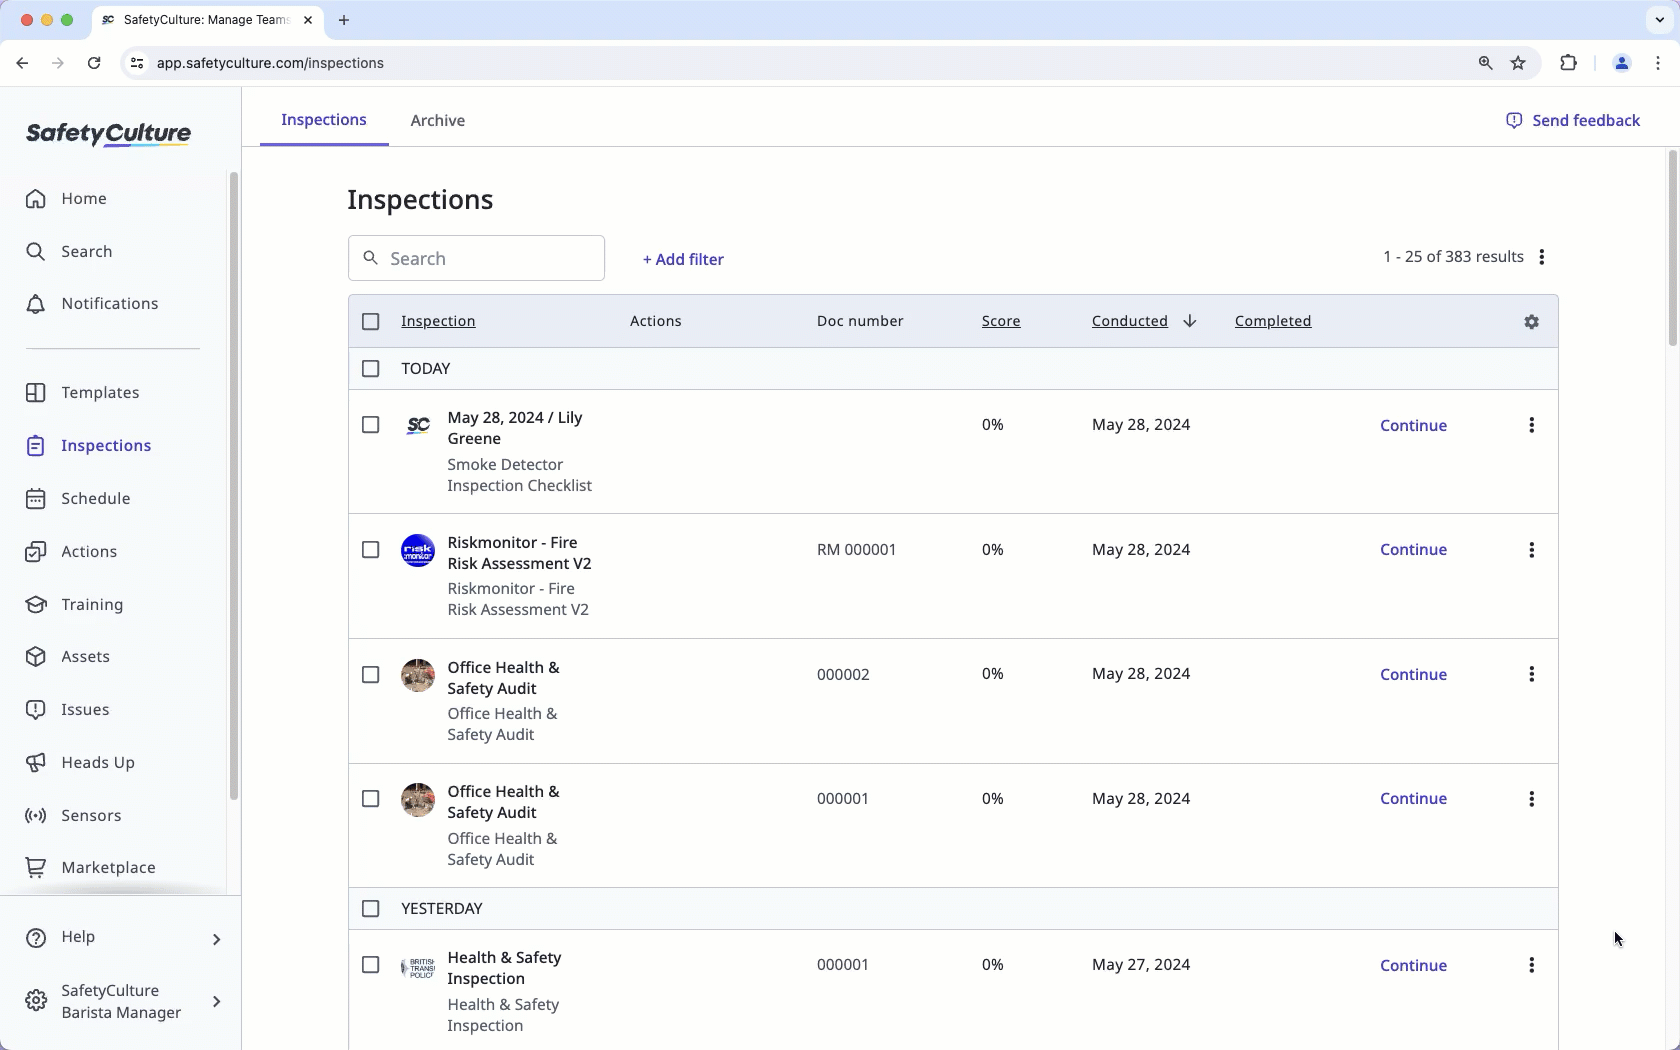Go to Assets in the sidebar

68,656
